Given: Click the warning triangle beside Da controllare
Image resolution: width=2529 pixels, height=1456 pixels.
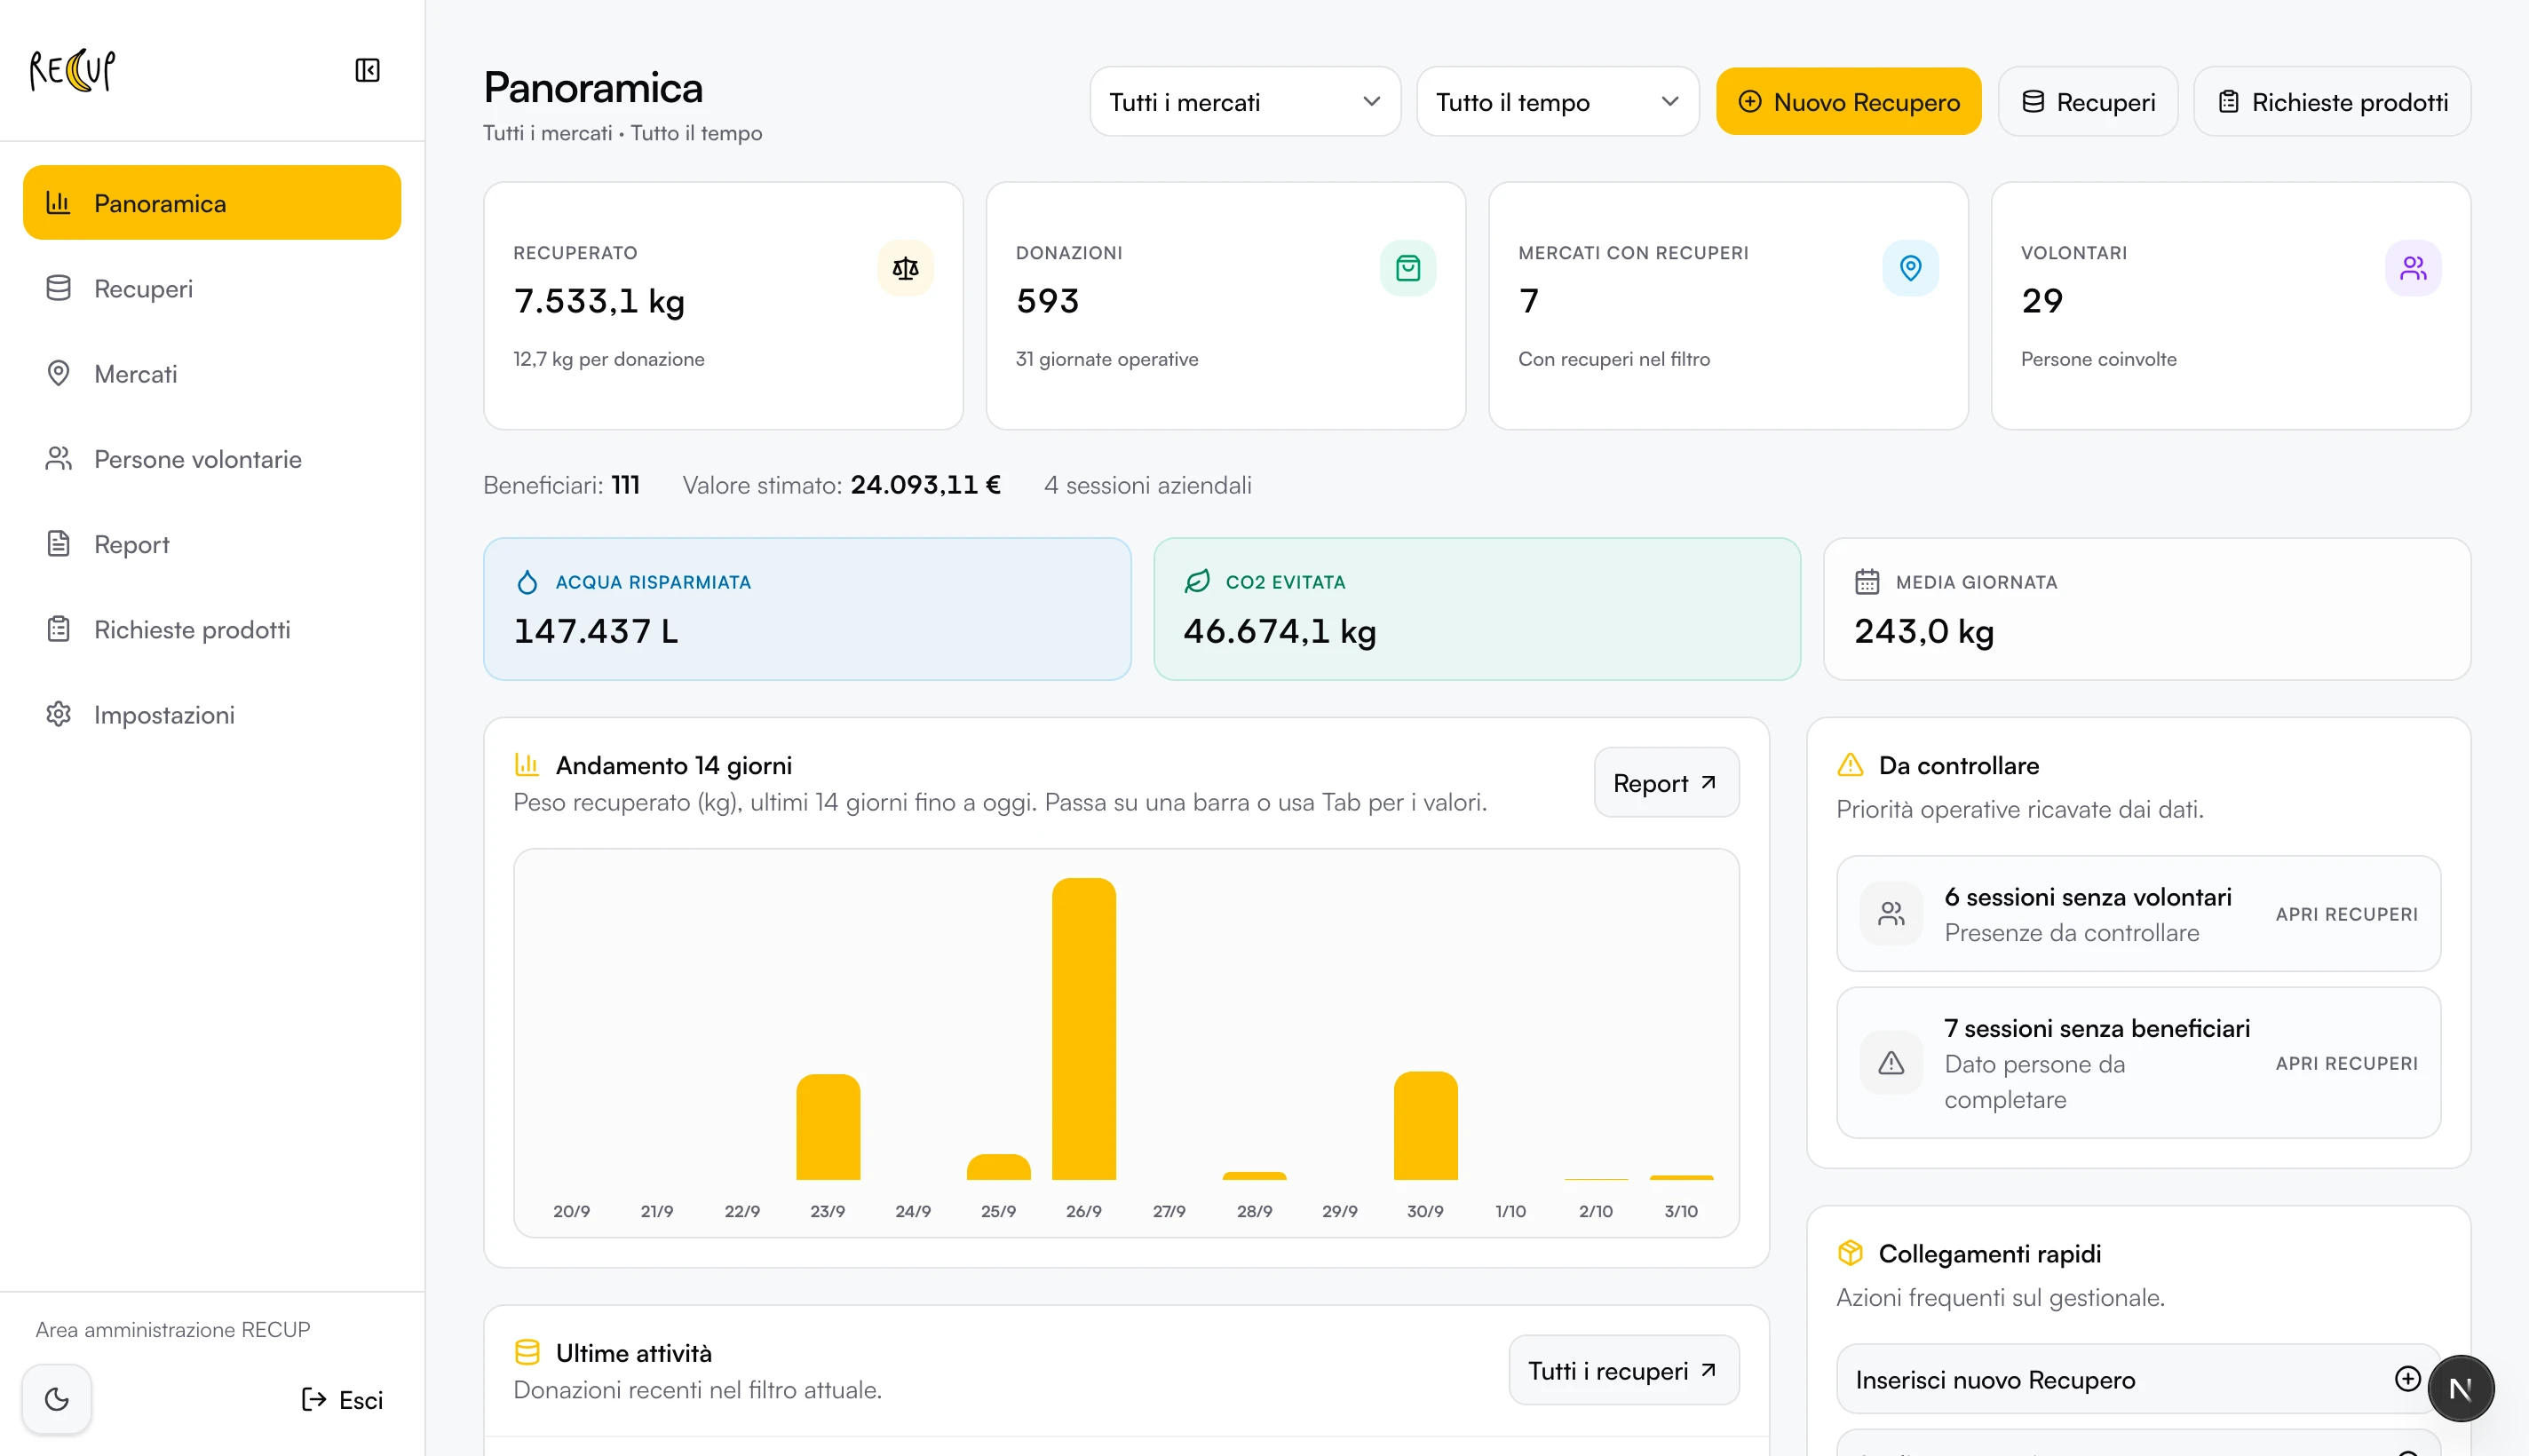Looking at the screenshot, I should (1850, 765).
